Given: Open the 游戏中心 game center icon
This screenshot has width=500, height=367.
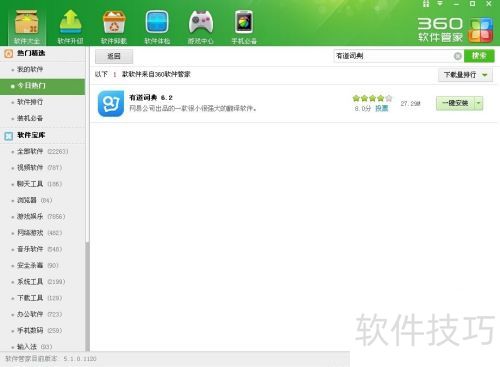Looking at the screenshot, I should [201, 27].
